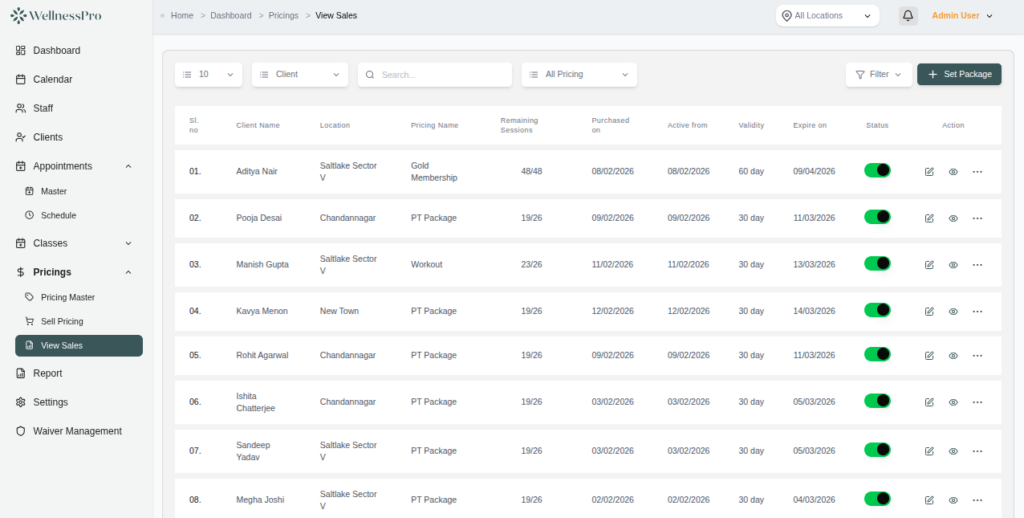Open the Client search-type dropdown
This screenshot has height=518, width=1024.
[x=300, y=74]
